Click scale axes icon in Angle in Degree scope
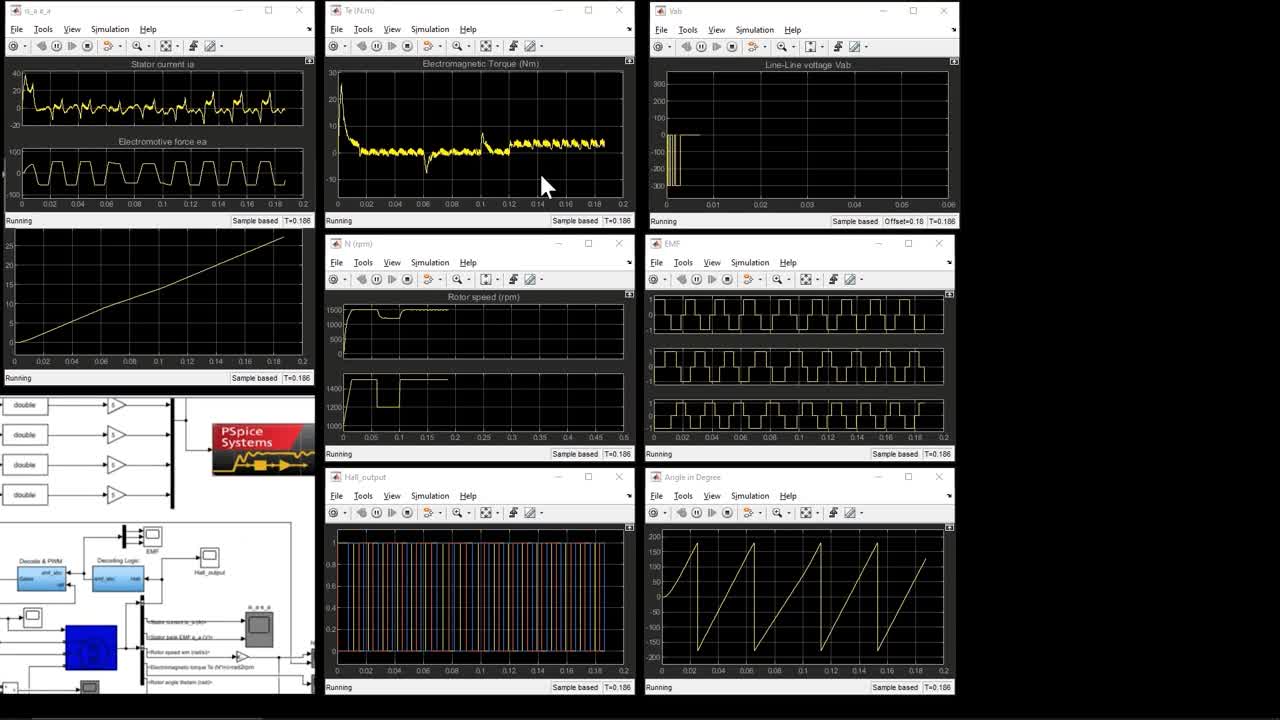Viewport: 1280px width, 720px height. point(805,513)
